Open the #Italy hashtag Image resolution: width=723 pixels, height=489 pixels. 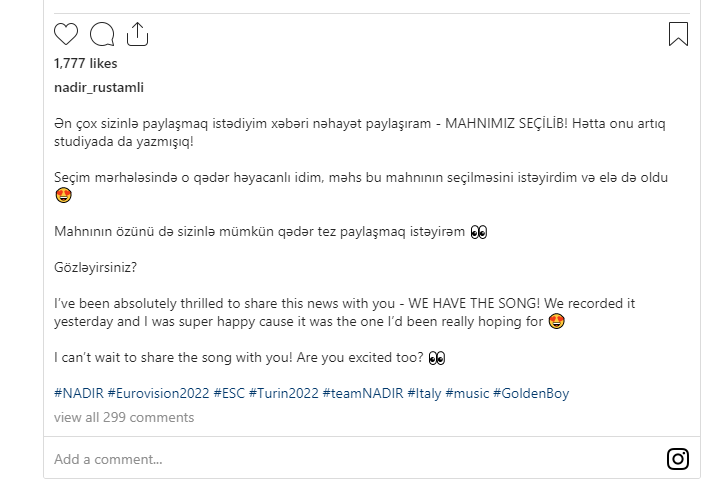click(x=424, y=393)
